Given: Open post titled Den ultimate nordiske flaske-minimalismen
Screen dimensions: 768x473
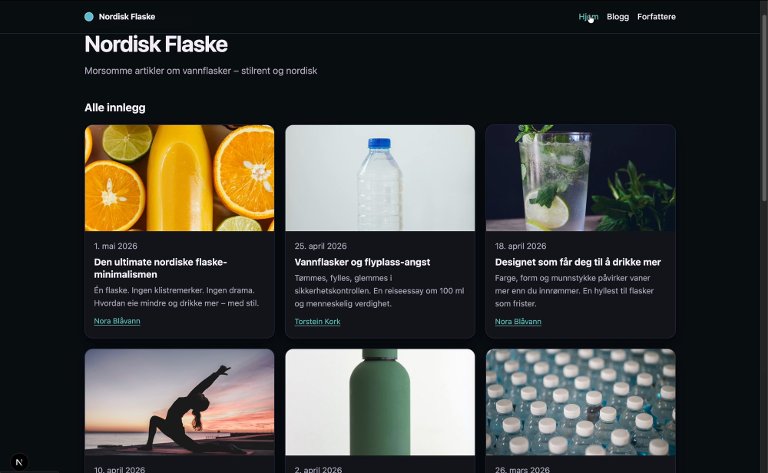Looking at the screenshot, I should click(160, 268).
